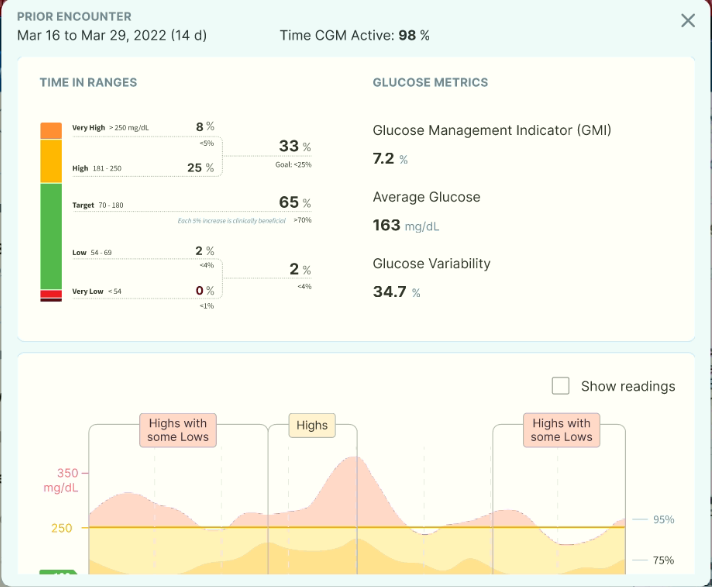
Task: Click the 250 threshold line label
Action: 61,528
